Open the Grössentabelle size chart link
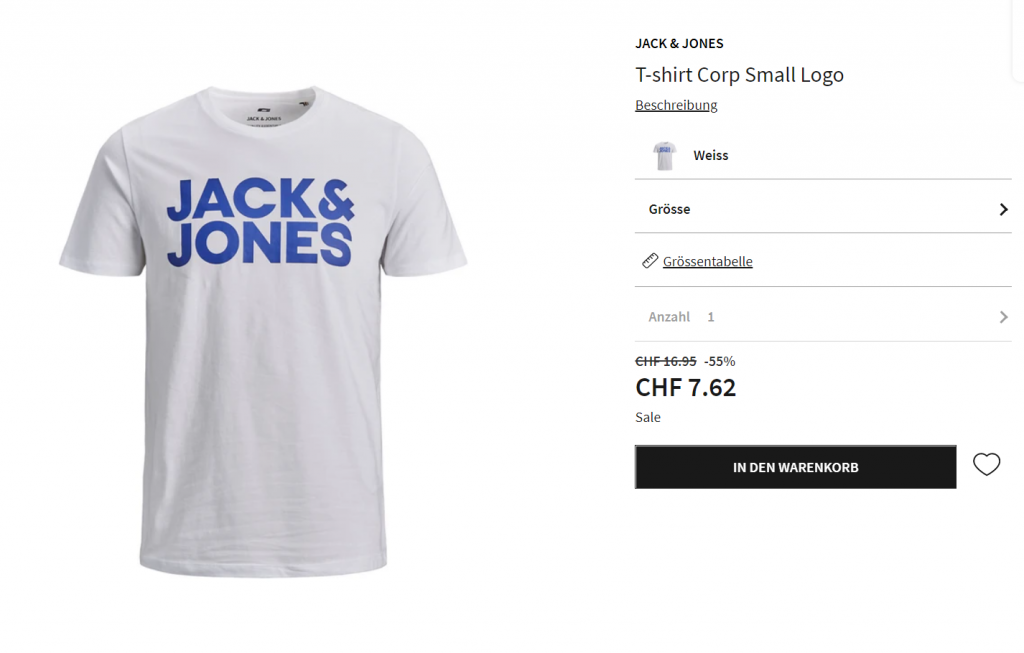The image size is (1024, 653). (x=707, y=261)
